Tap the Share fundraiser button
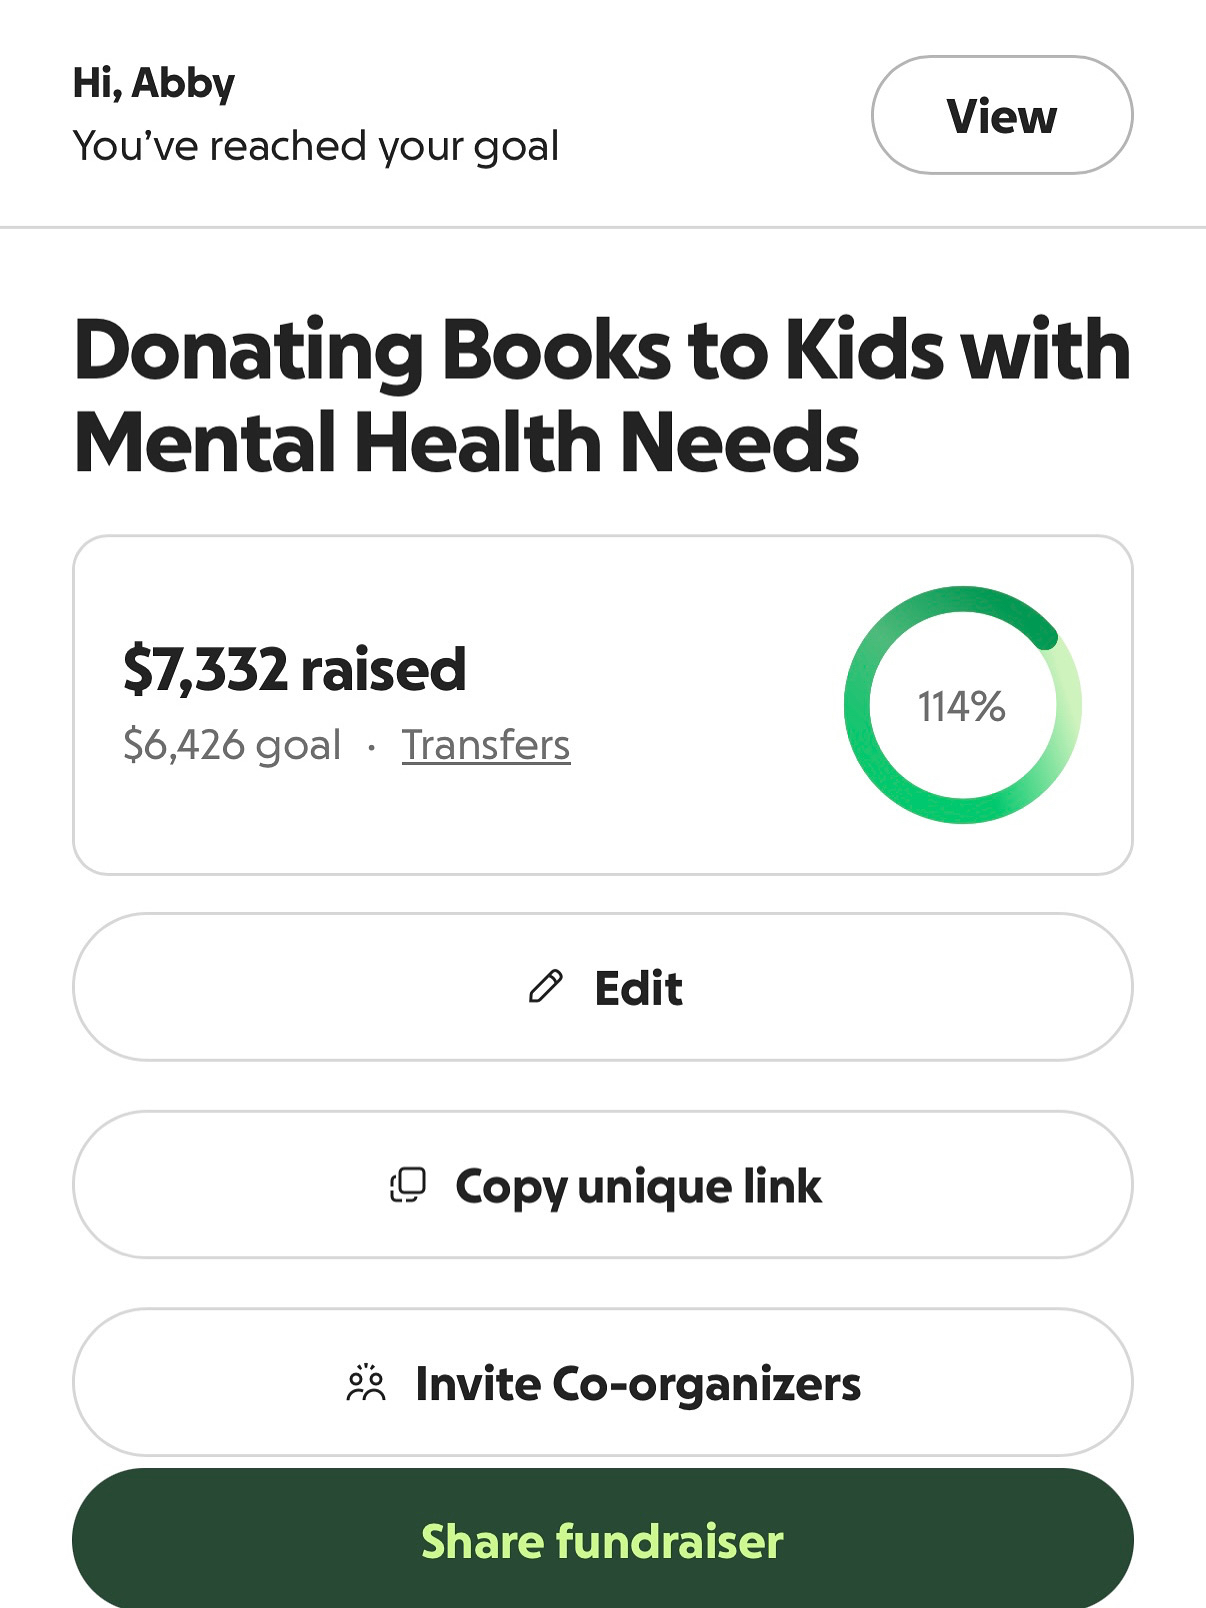 (x=602, y=1540)
